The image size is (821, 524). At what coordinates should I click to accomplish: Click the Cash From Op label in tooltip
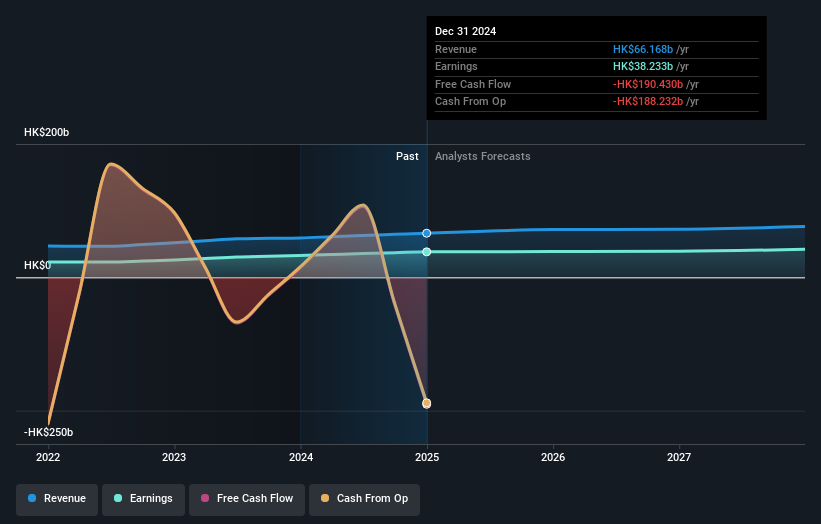click(471, 102)
